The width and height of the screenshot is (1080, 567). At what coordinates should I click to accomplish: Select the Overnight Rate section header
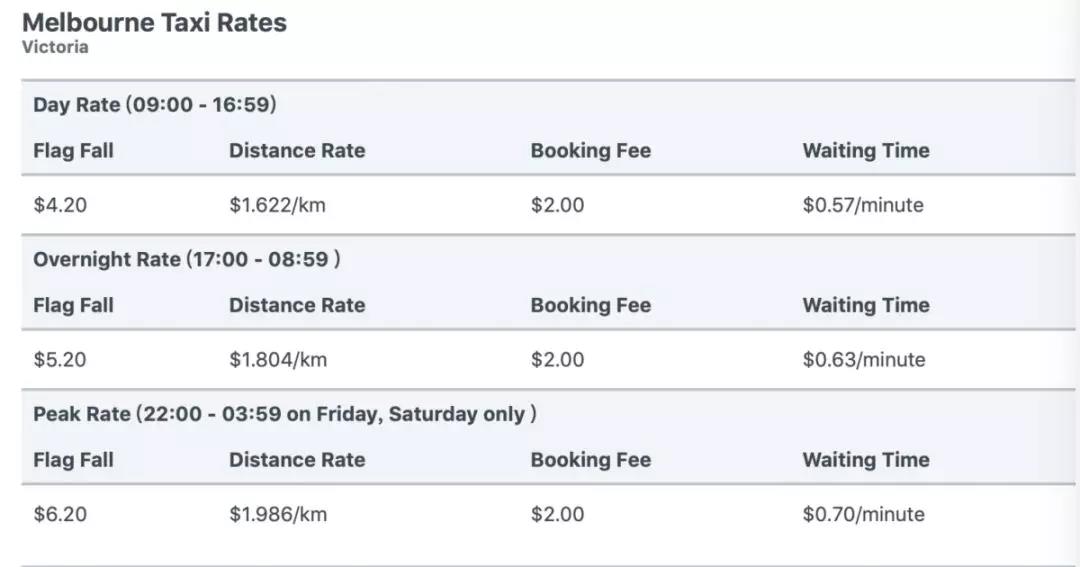[186, 259]
